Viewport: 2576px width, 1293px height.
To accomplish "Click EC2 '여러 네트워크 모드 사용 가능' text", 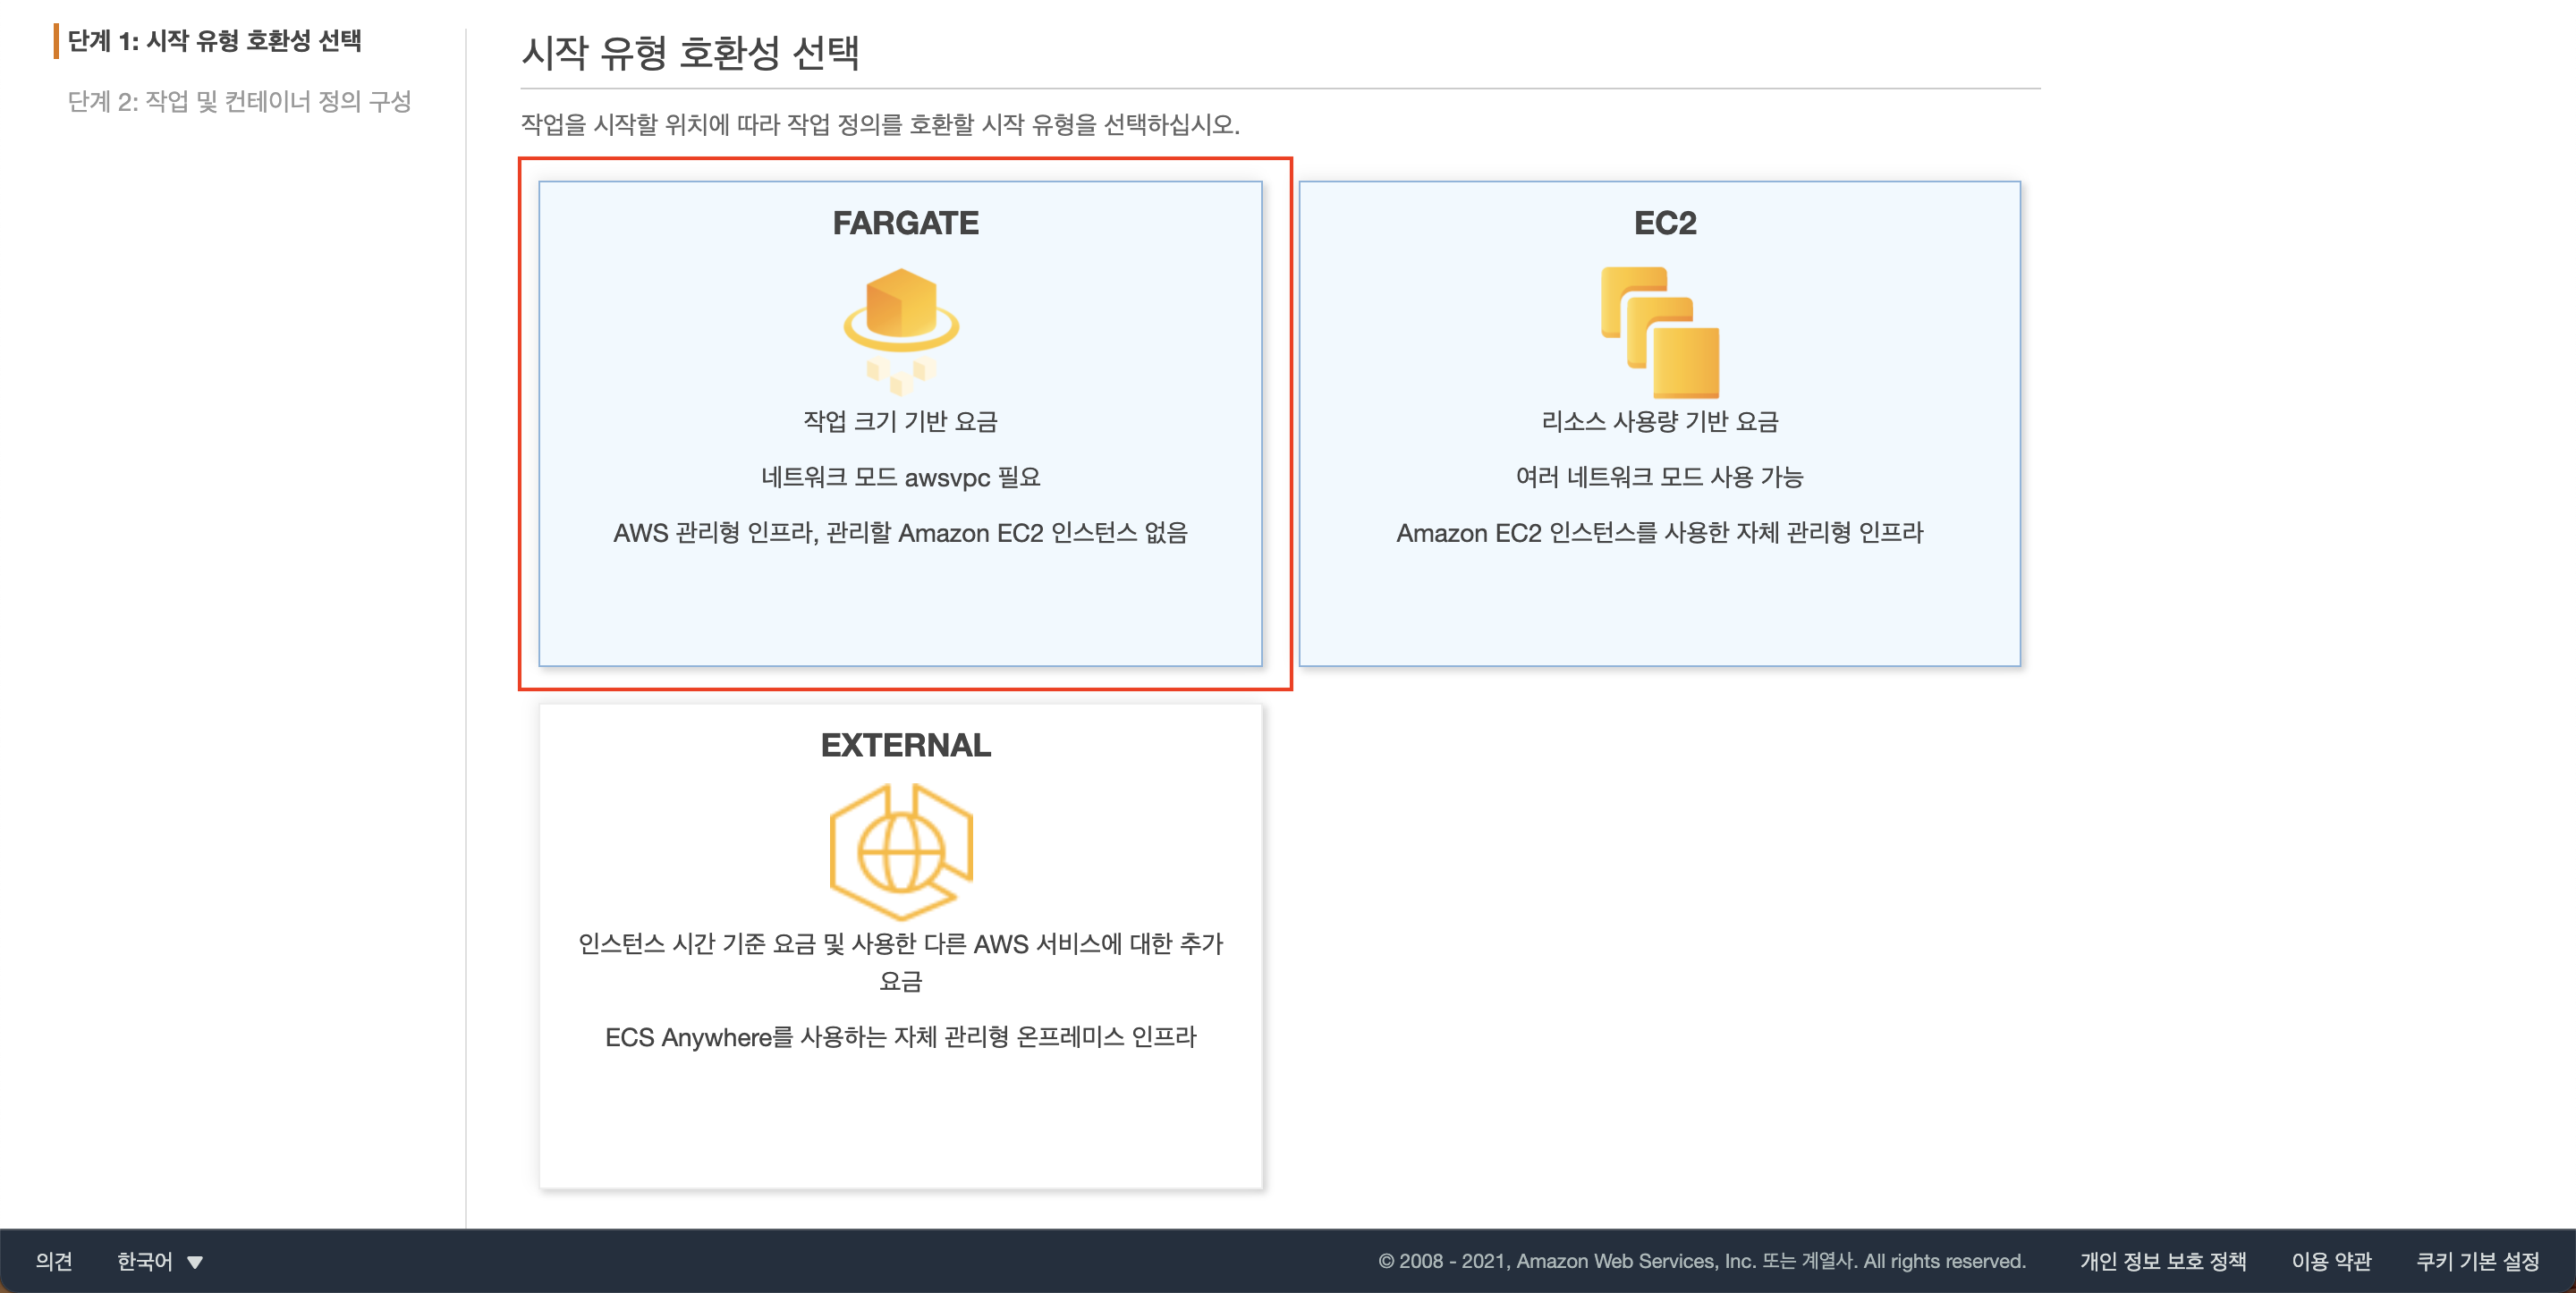I will coord(1659,477).
